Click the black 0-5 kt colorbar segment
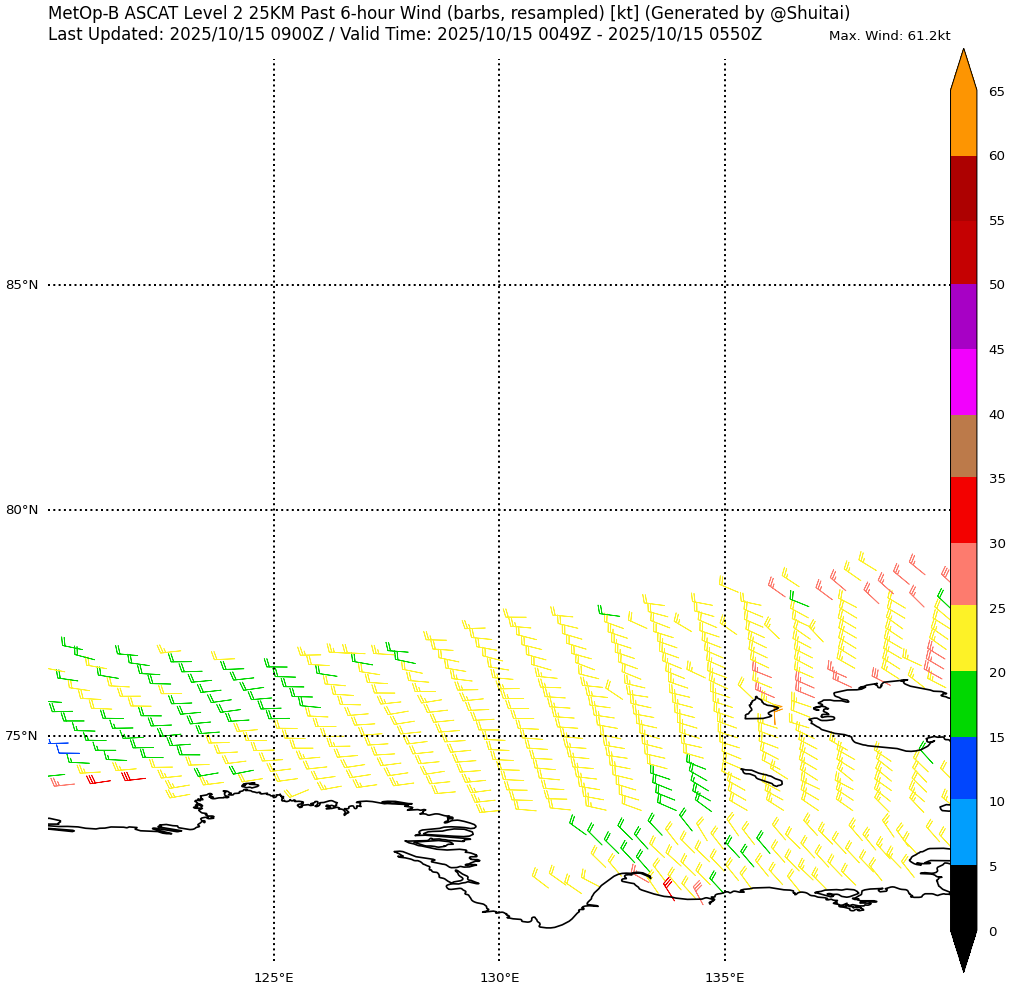1010x989 pixels. pos(963,898)
